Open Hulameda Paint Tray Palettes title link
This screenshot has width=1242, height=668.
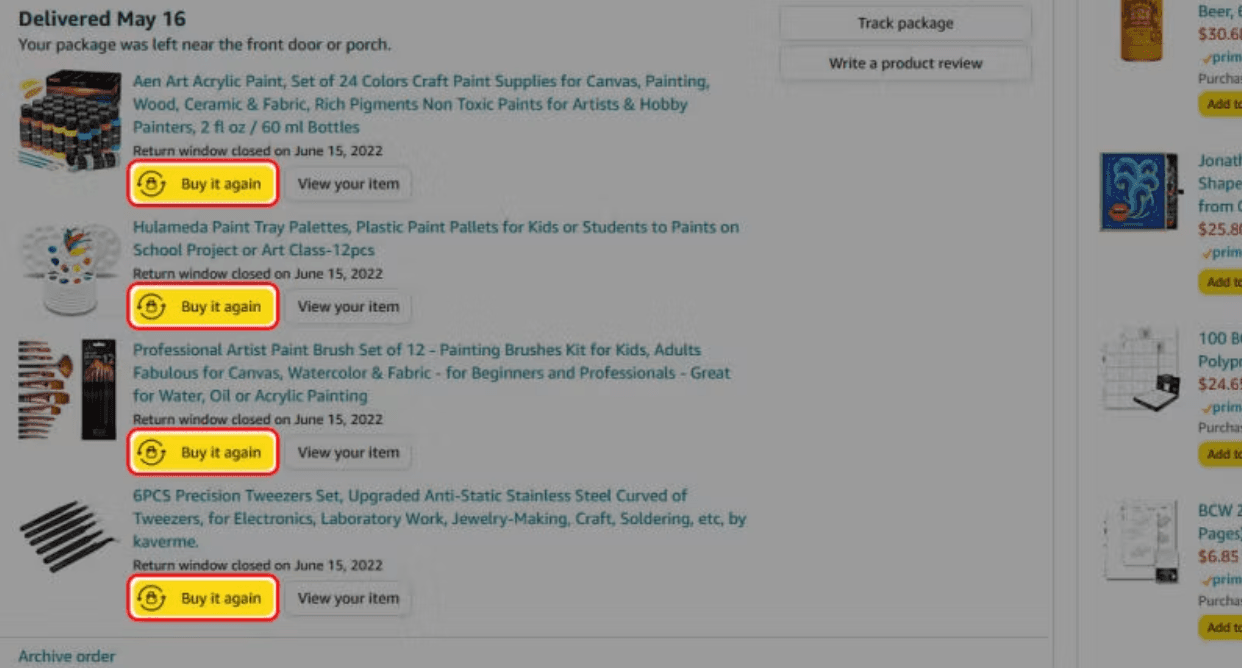436,238
